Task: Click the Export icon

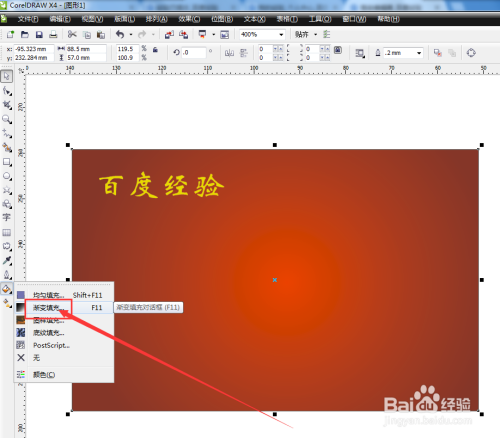Action: point(183,34)
